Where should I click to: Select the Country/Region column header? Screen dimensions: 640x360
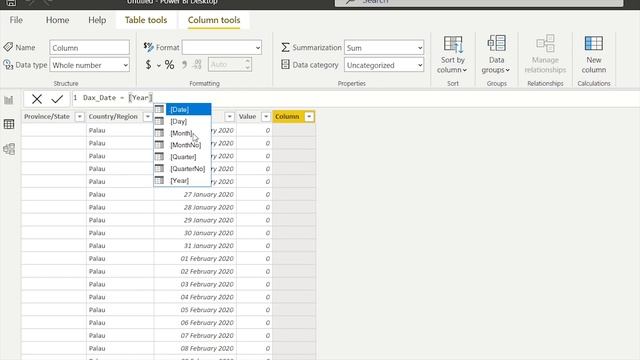point(113,117)
